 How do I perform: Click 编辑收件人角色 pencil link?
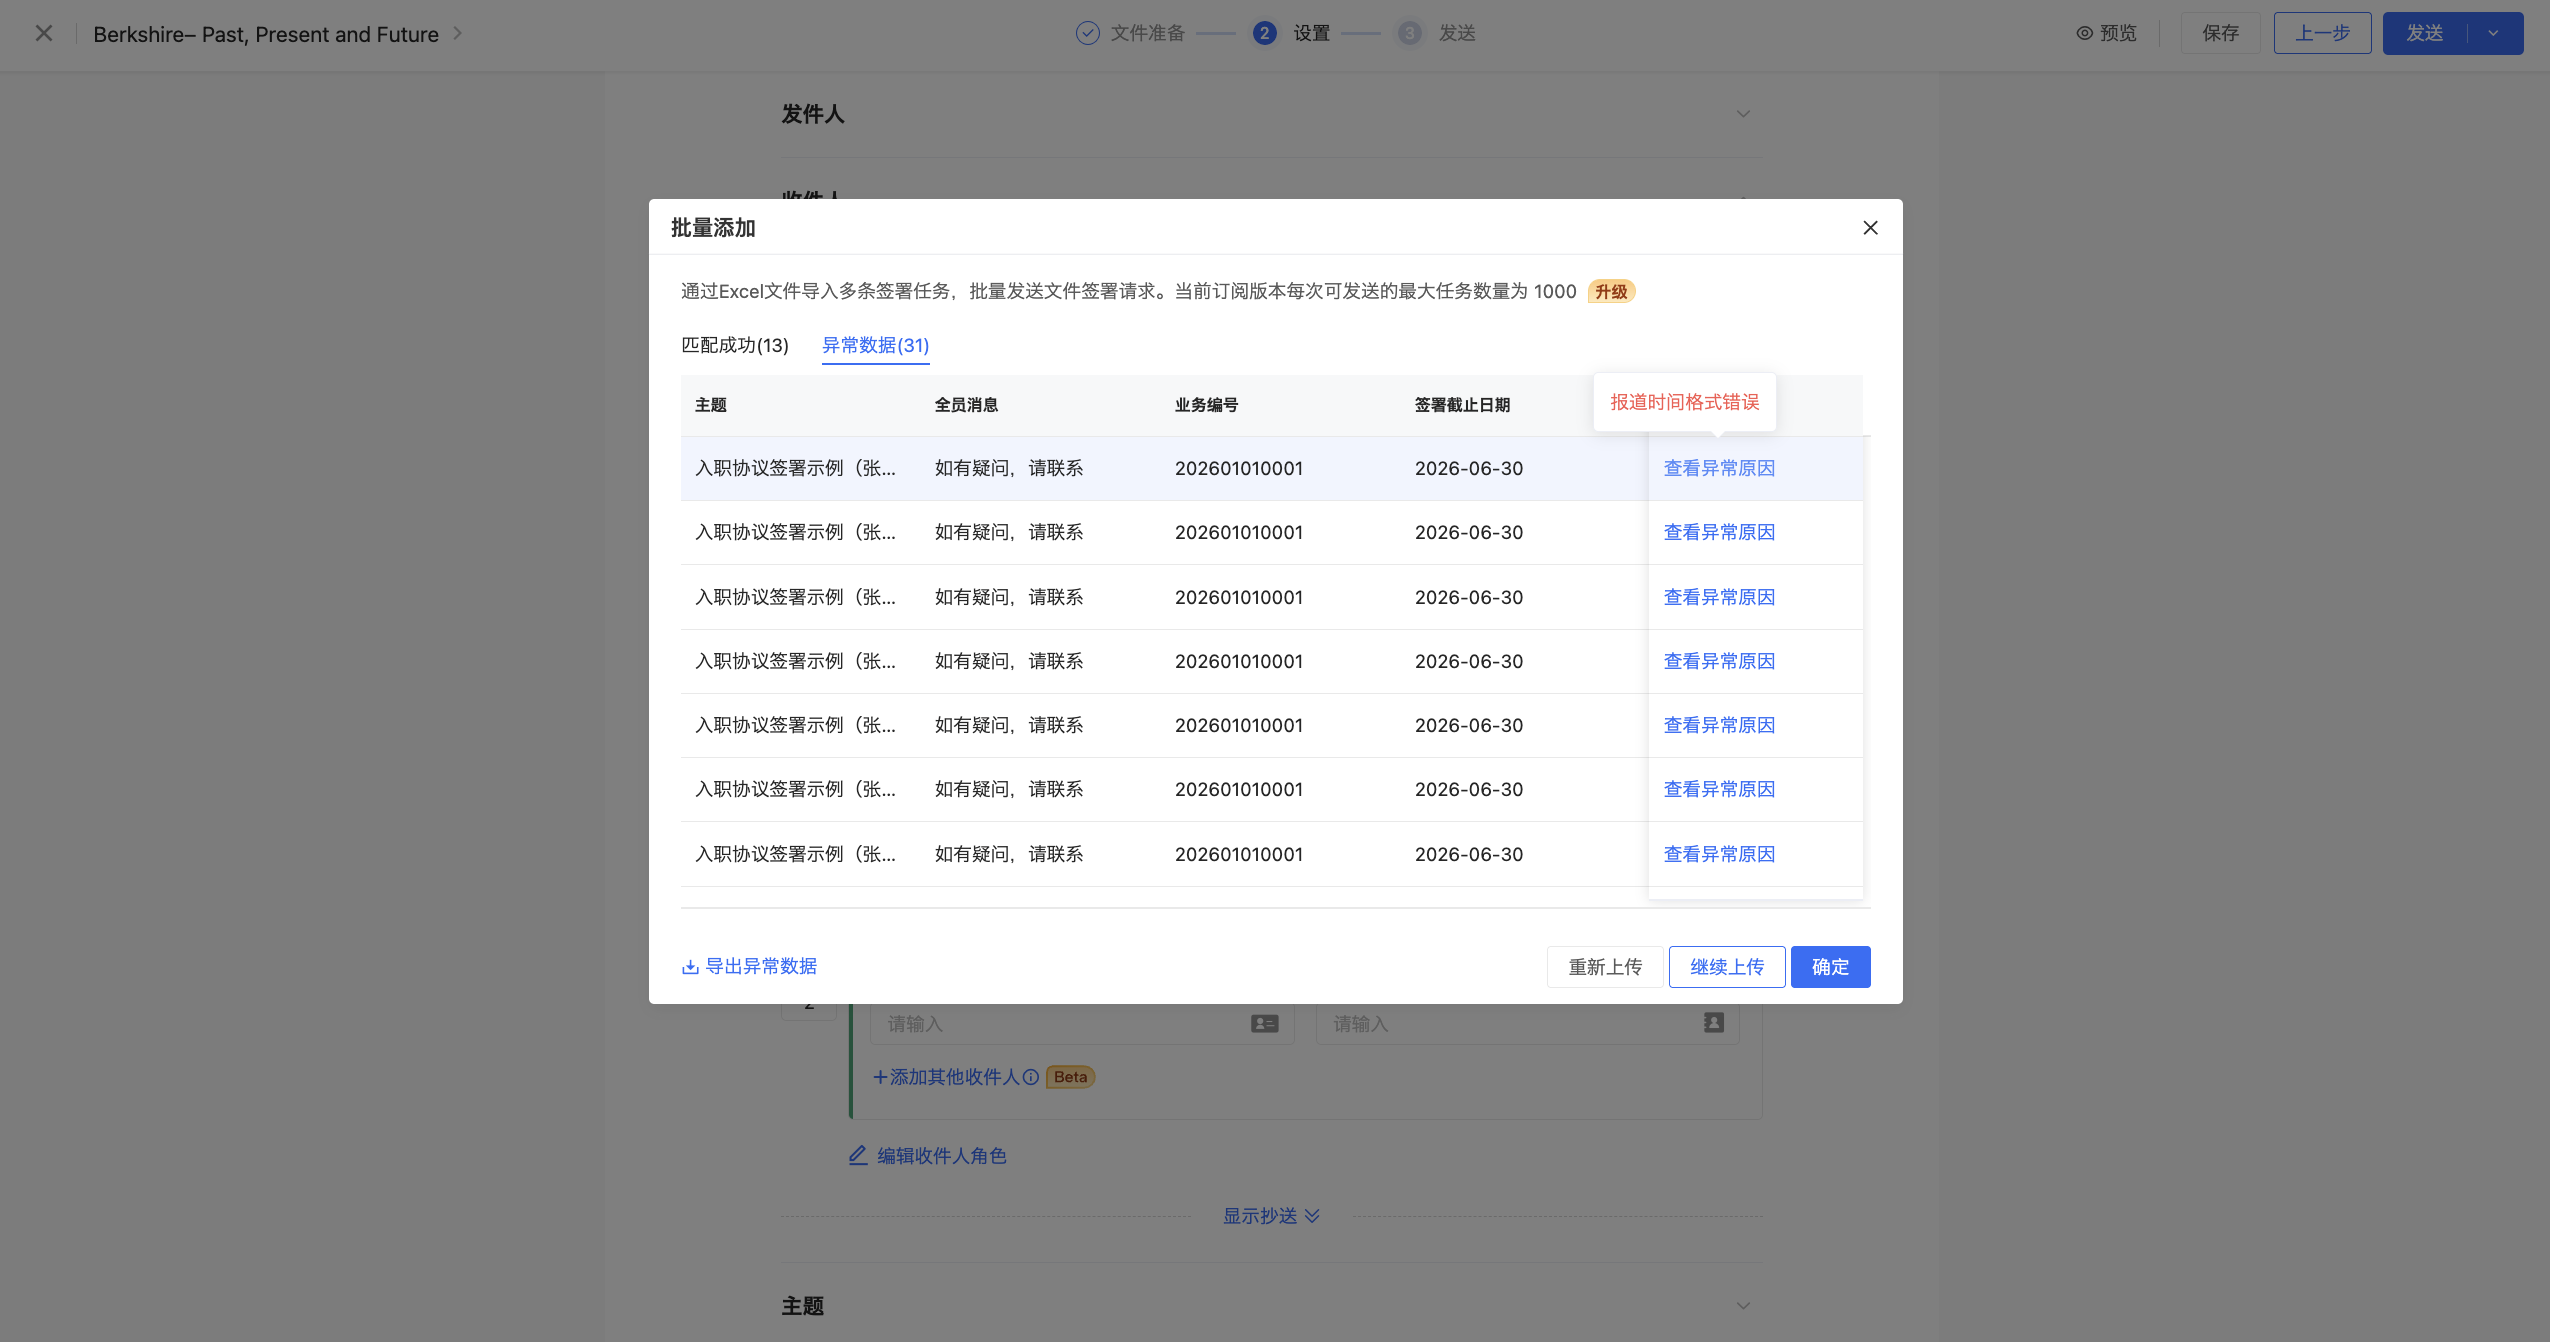point(927,1156)
